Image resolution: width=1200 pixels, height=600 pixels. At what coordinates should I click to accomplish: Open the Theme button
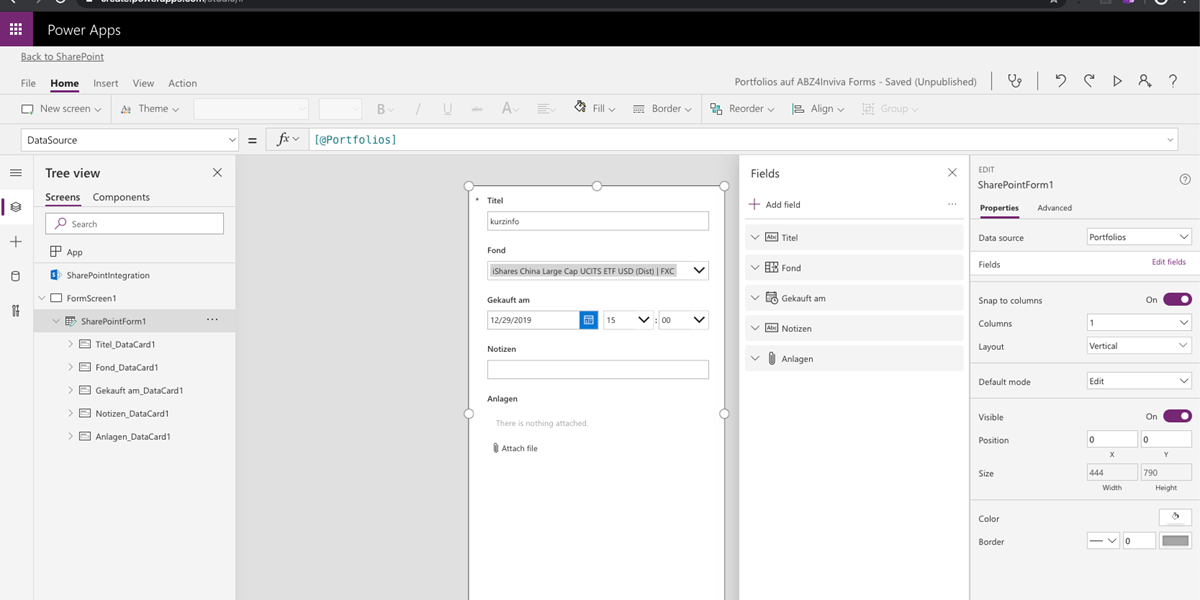coord(150,109)
